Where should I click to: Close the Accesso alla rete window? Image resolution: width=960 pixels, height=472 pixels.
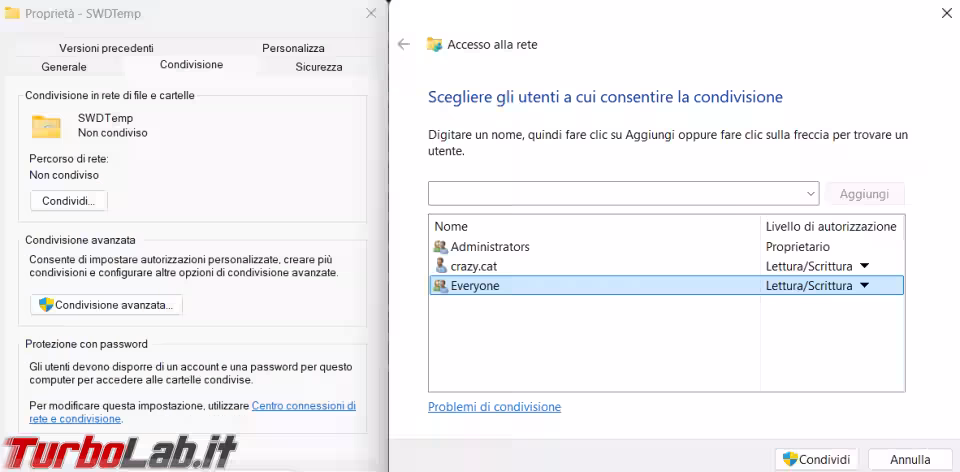946,13
